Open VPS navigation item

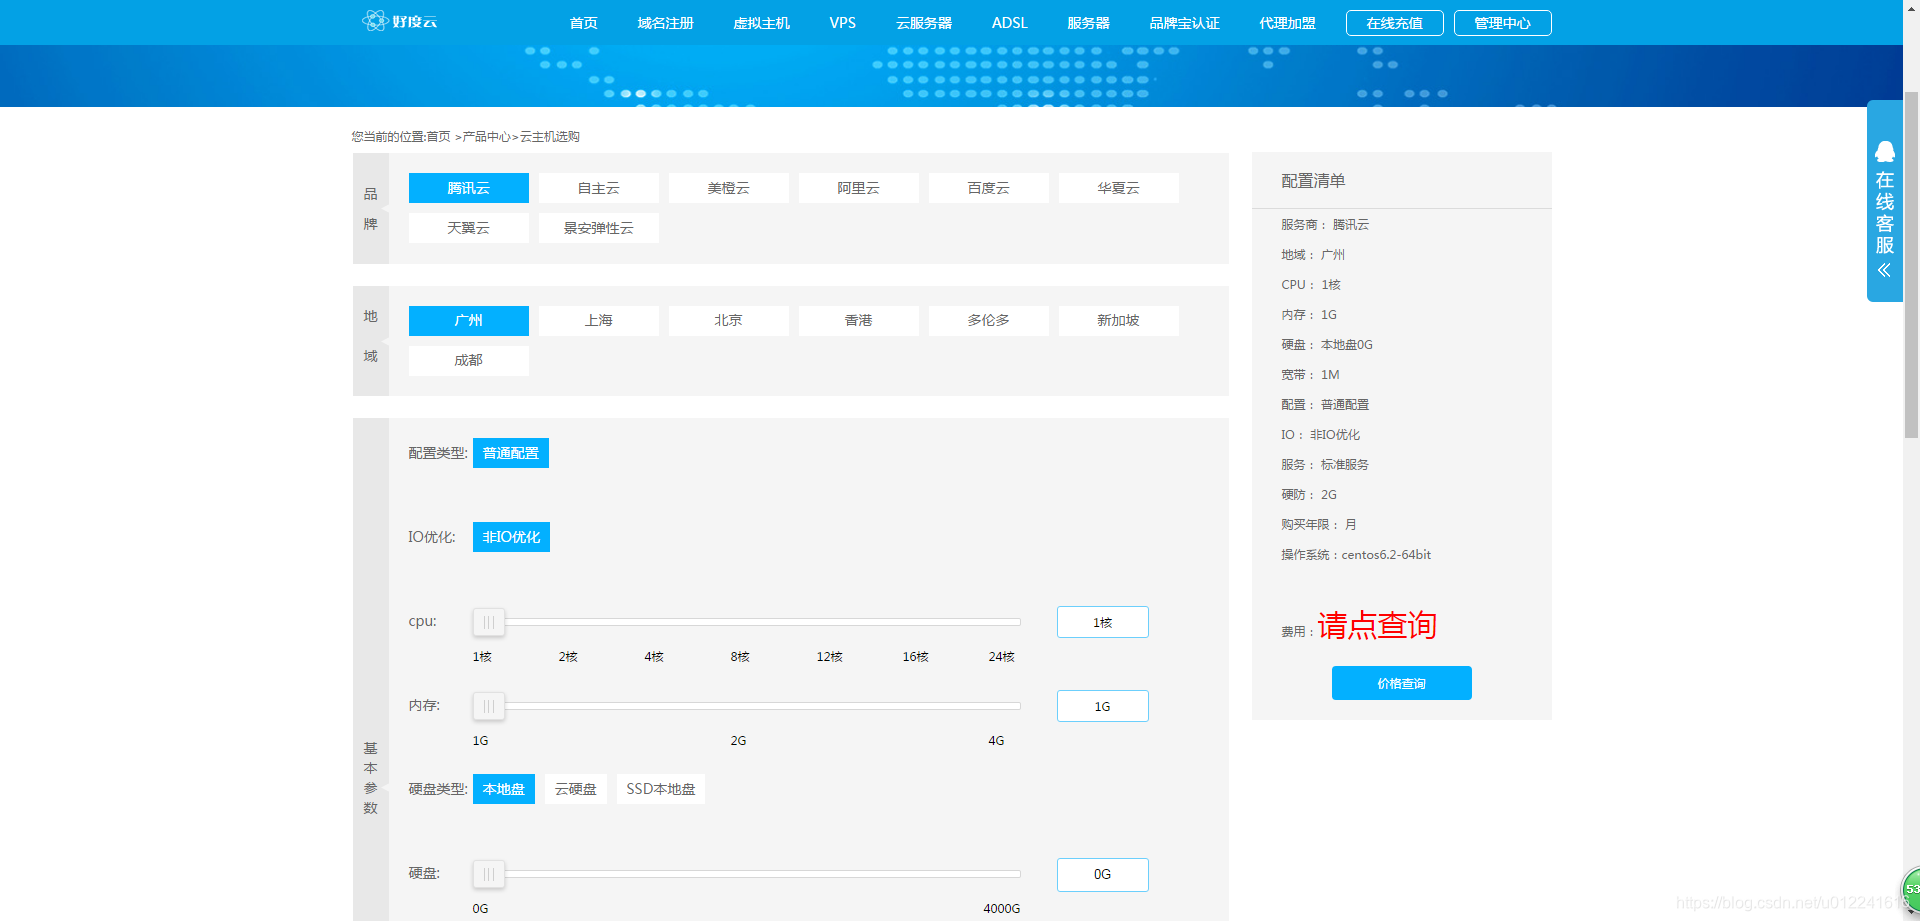[842, 23]
